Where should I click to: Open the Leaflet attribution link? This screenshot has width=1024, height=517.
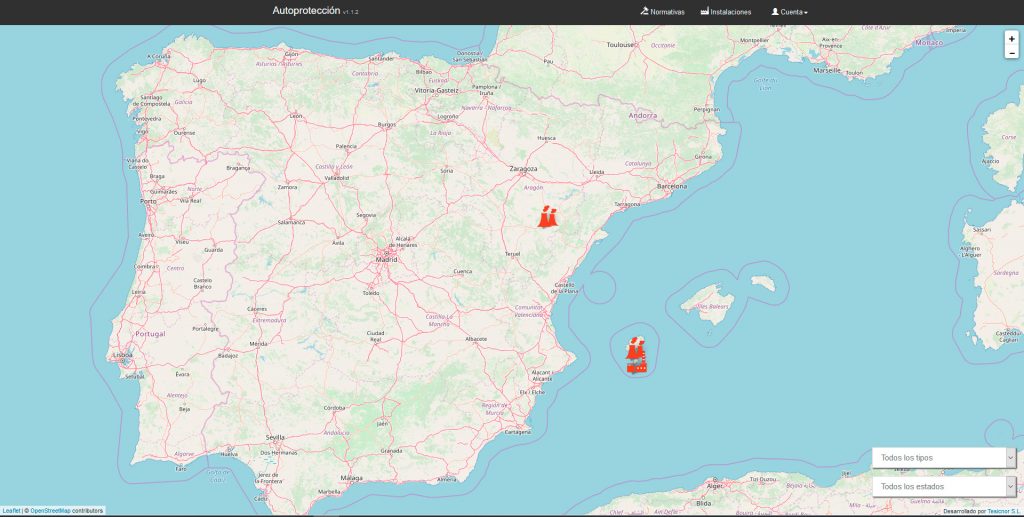tap(11, 511)
